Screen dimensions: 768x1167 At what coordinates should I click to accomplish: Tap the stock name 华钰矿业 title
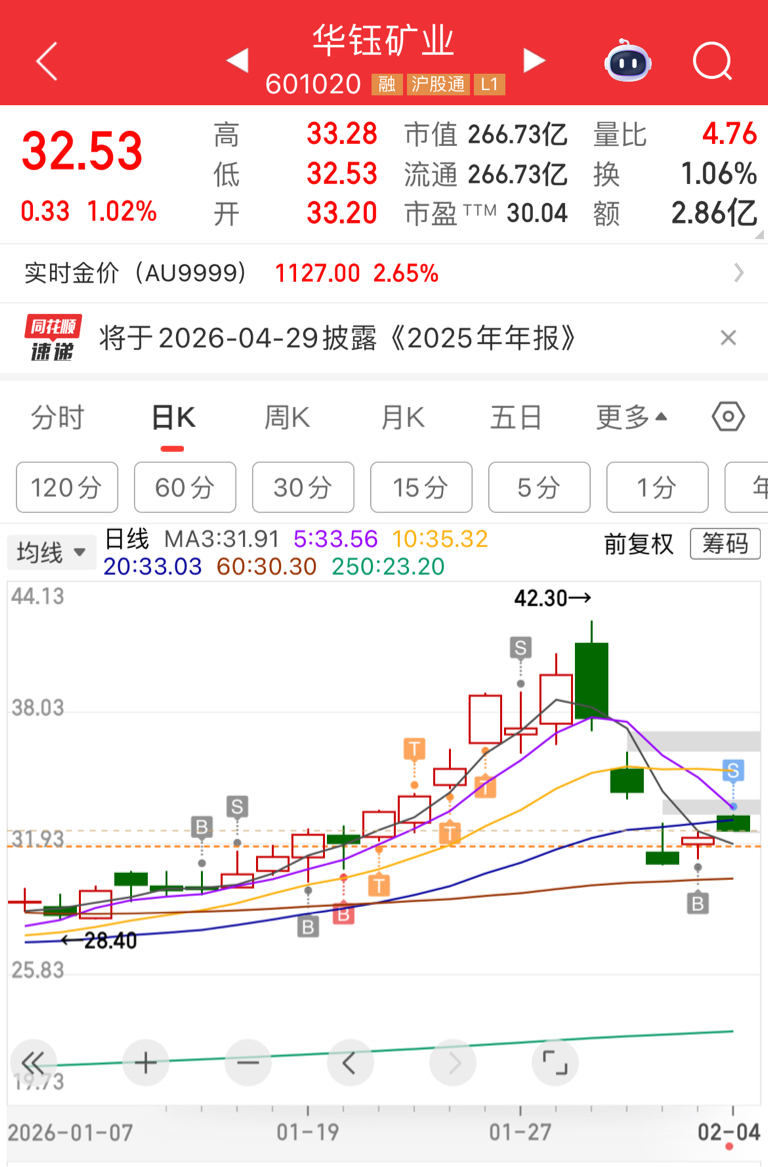[383, 39]
